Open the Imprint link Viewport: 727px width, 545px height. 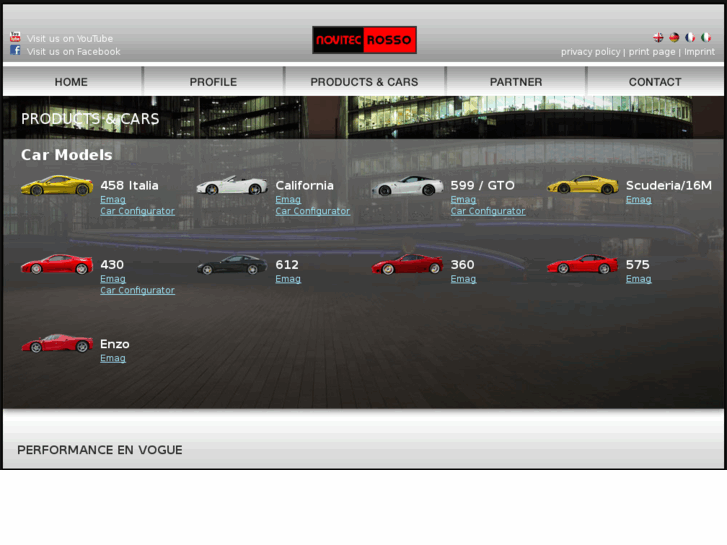[x=699, y=51]
